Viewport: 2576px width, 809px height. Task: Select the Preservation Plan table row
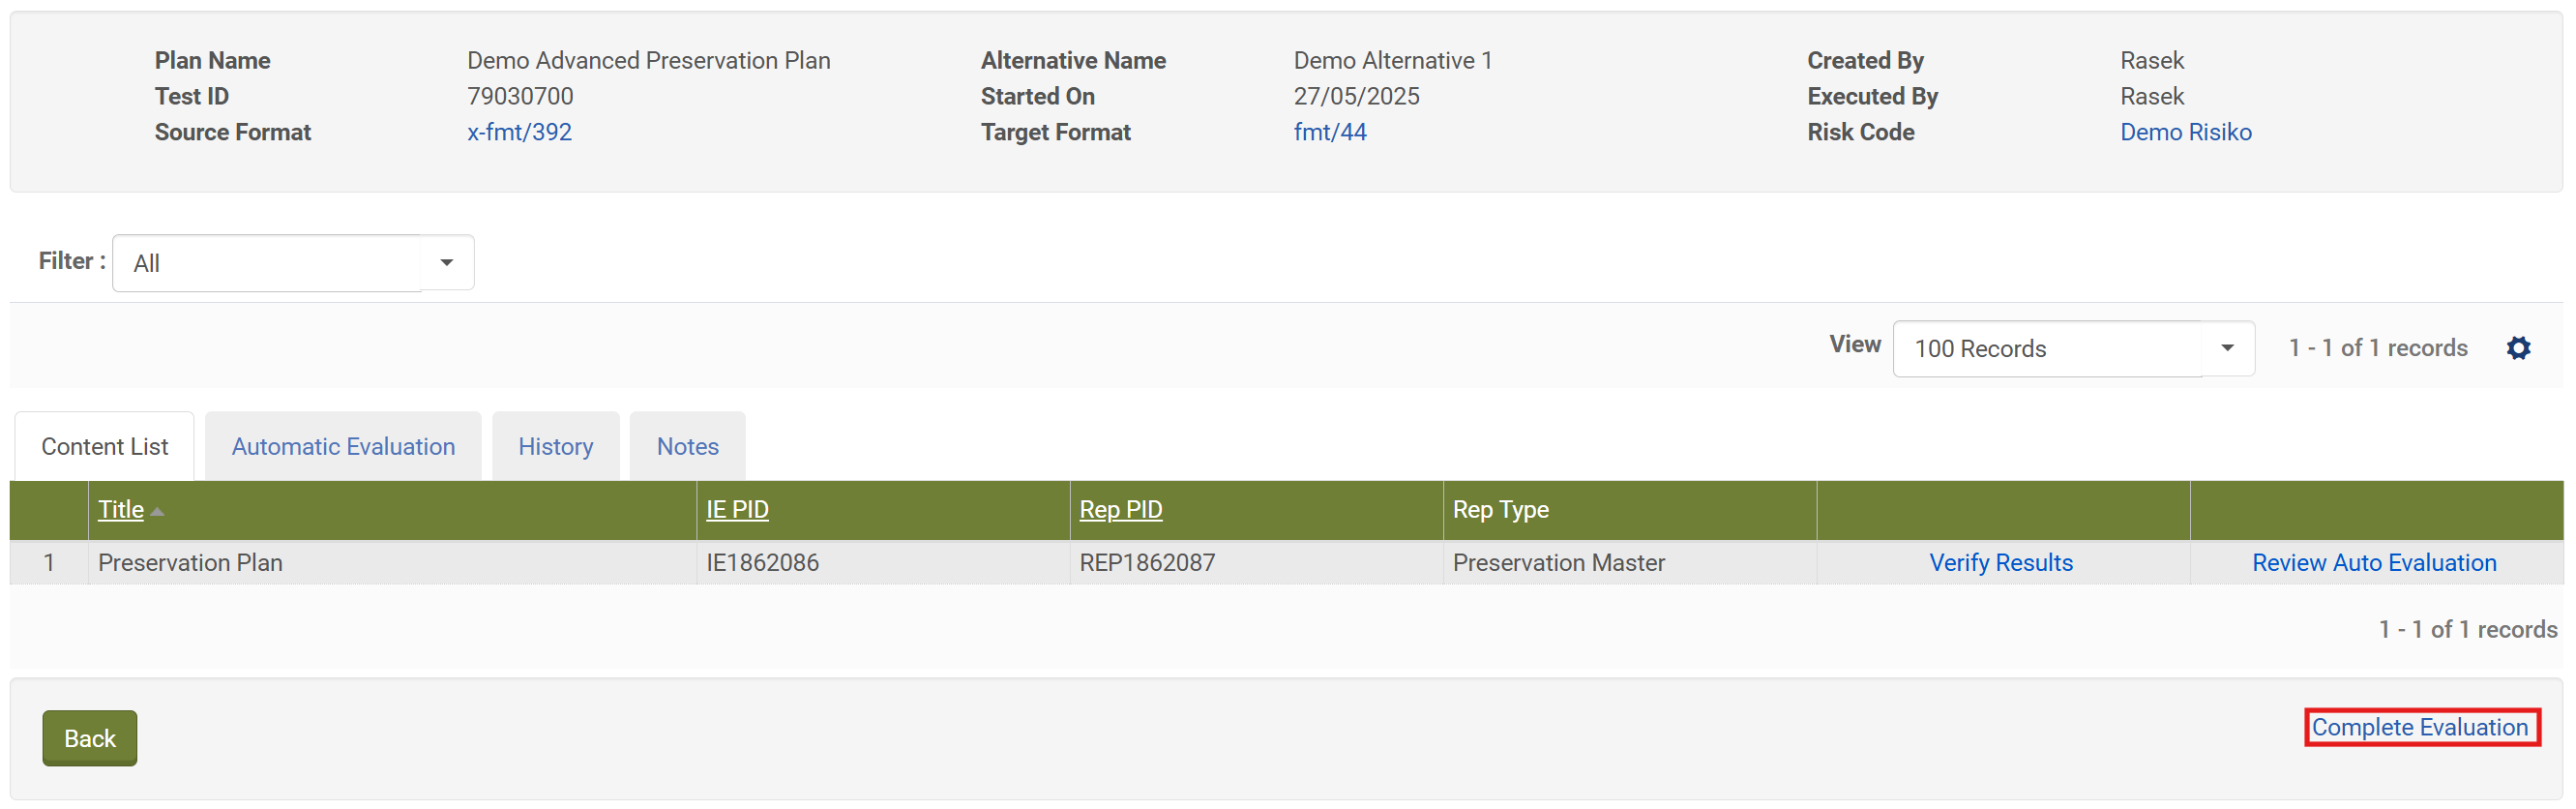tap(190, 563)
